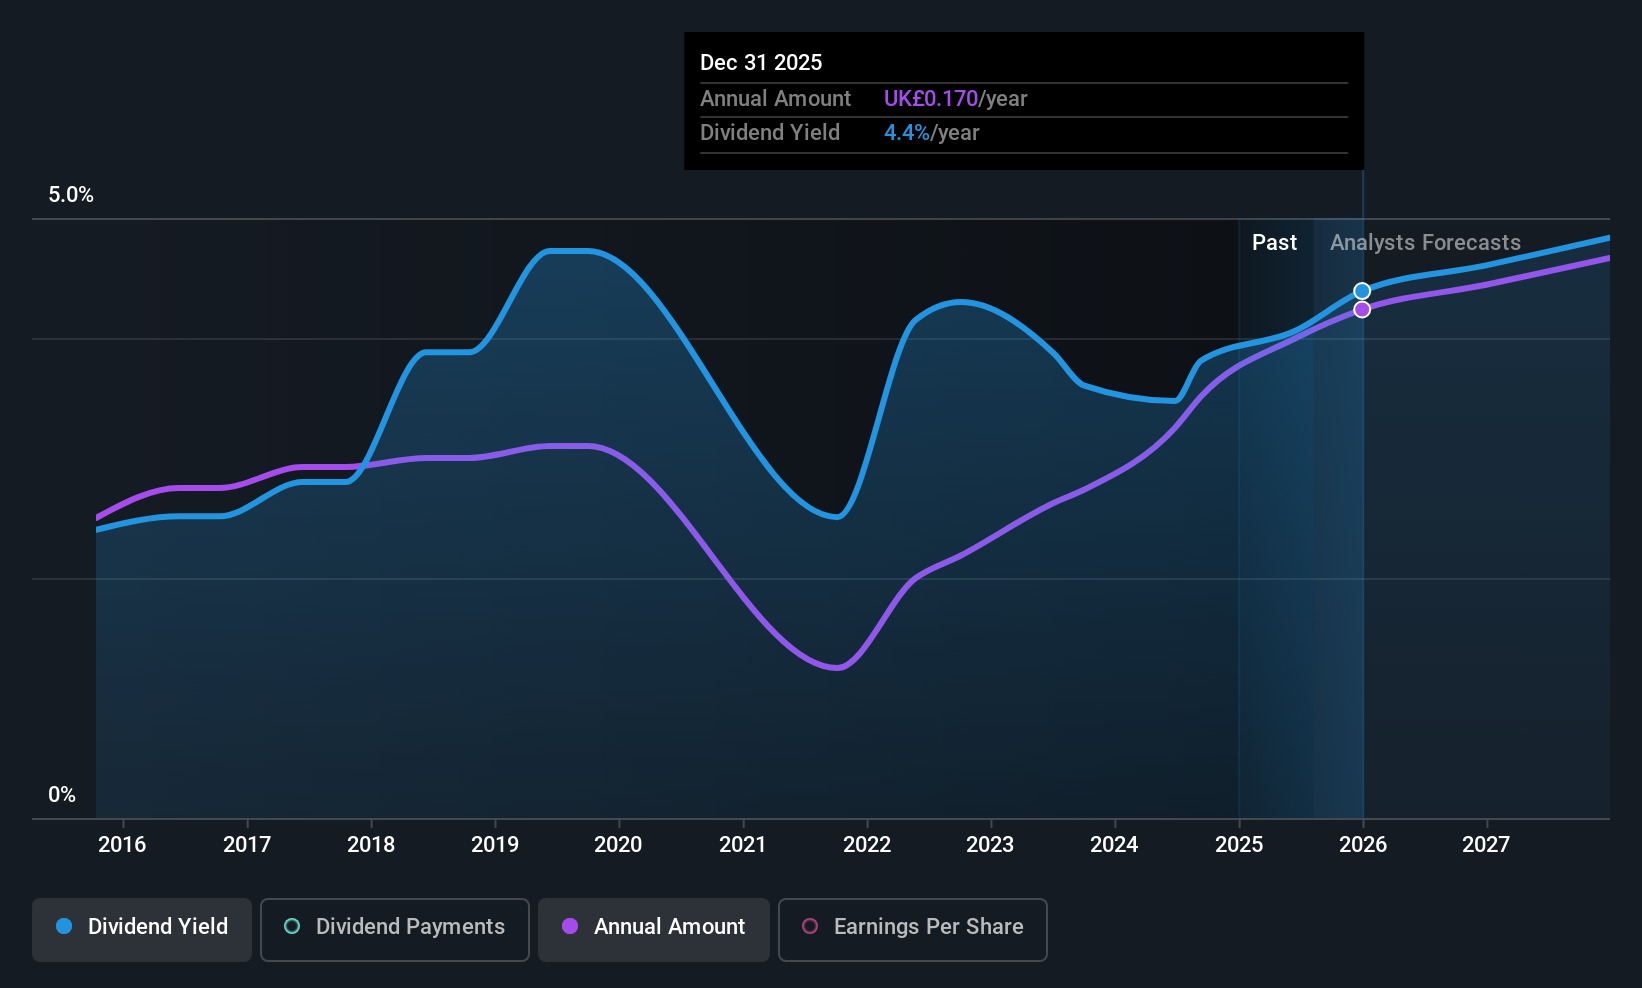Click the Analysts Forecasts region label
The width and height of the screenshot is (1642, 988).
click(1425, 242)
